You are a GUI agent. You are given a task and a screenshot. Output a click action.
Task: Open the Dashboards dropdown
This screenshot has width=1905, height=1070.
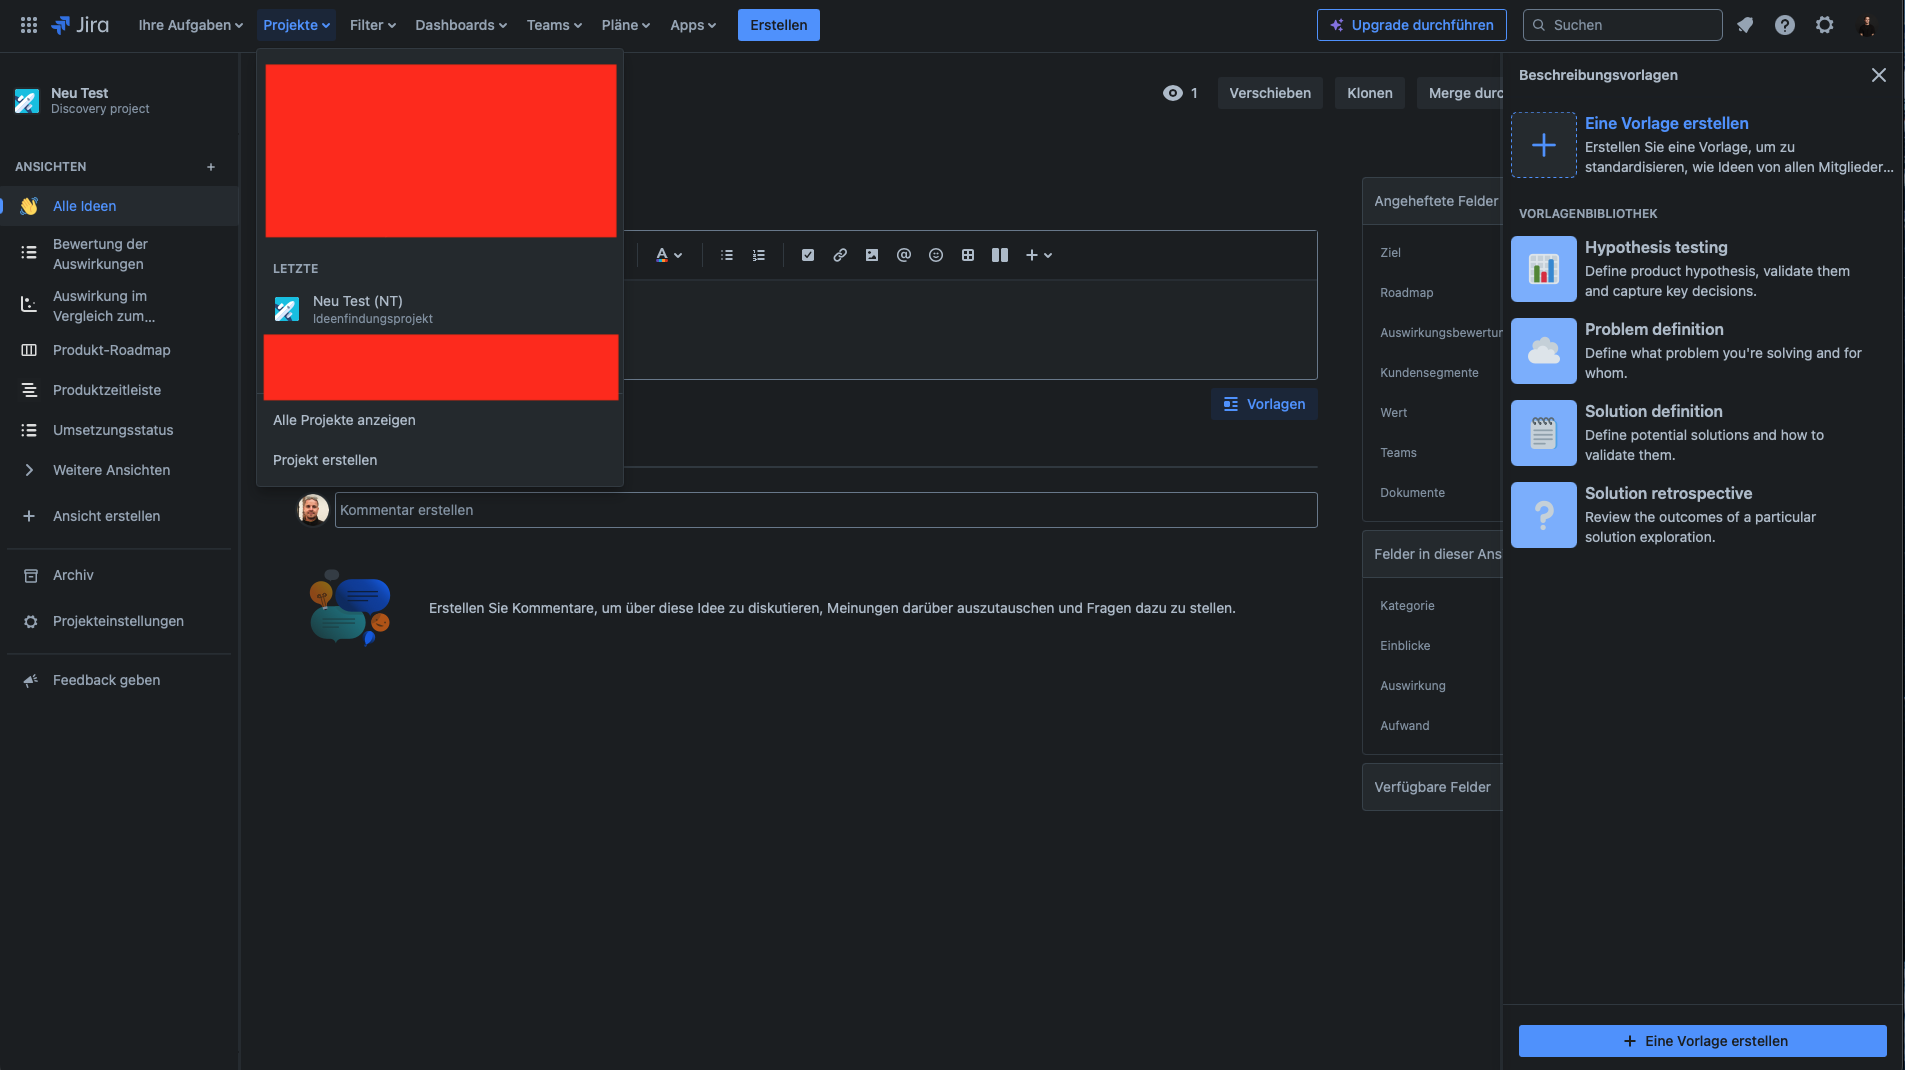click(x=461, y=25)
